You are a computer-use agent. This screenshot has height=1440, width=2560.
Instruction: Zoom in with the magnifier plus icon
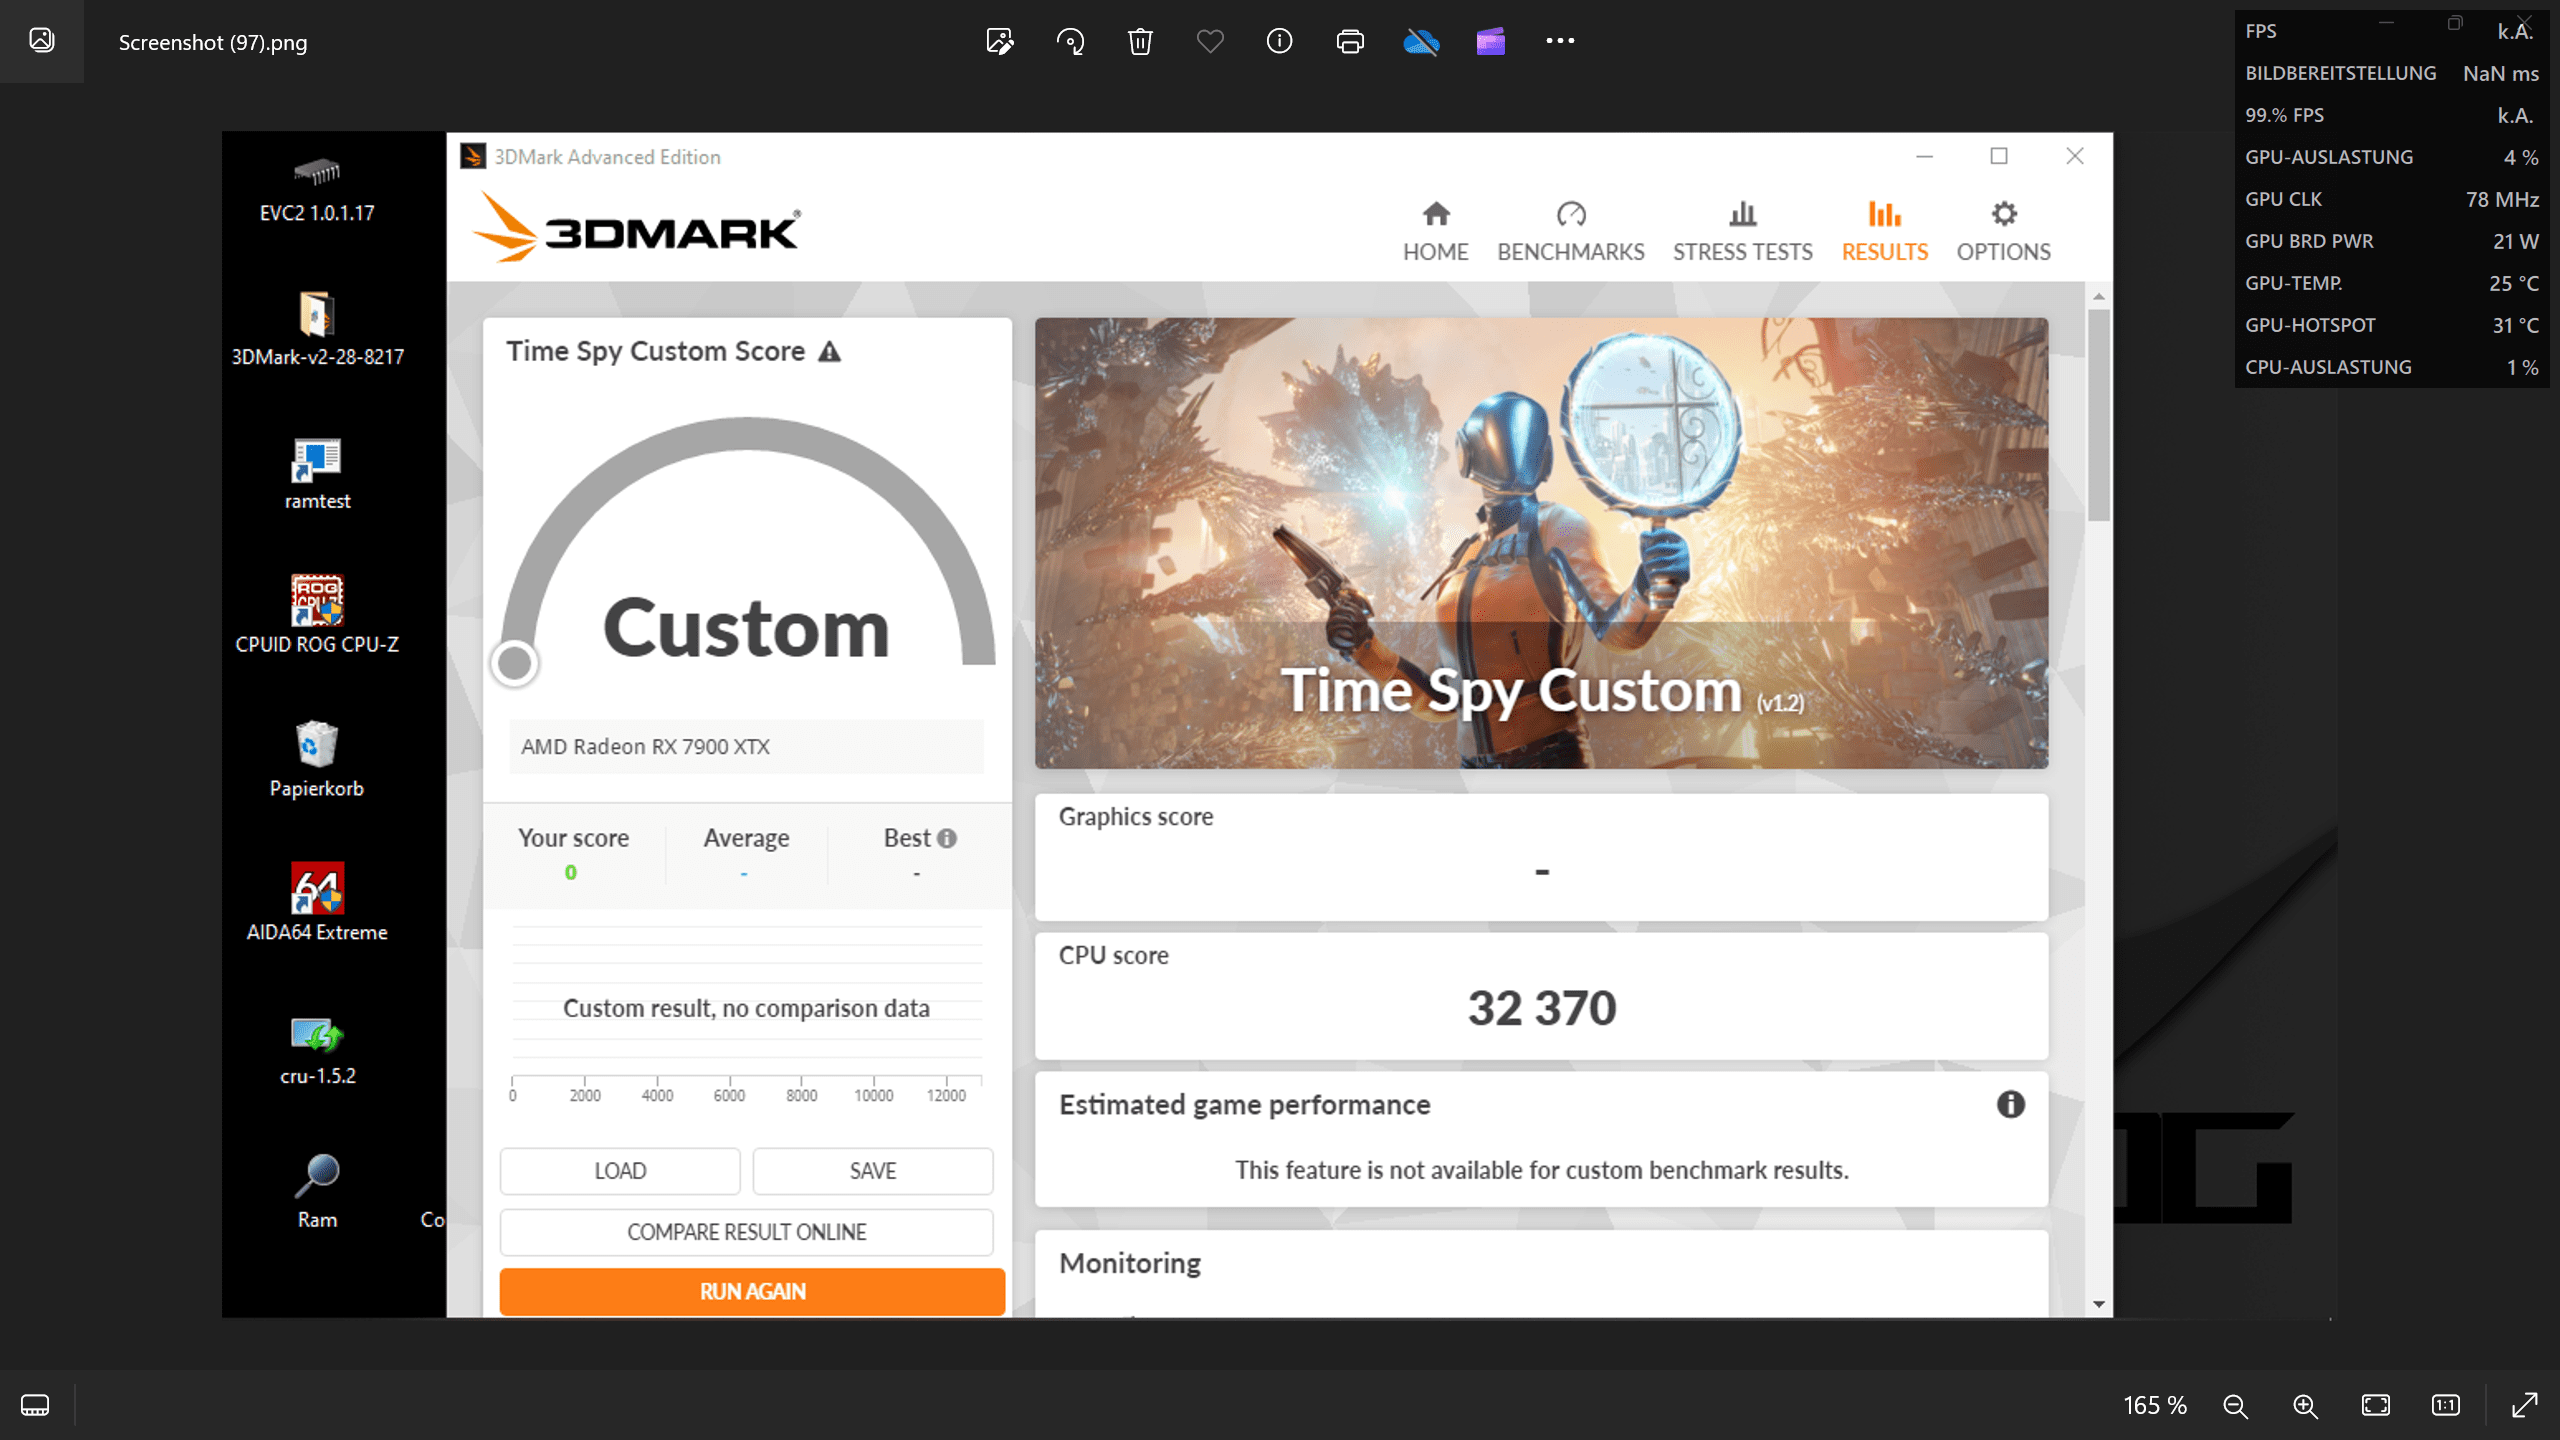coord(2305,1405)
